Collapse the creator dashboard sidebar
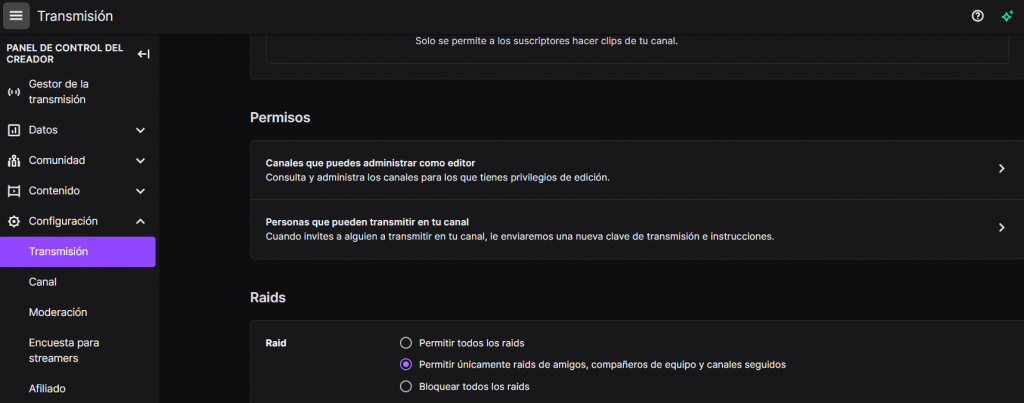The image size is (1024, 403). click(x=143, y=53)
